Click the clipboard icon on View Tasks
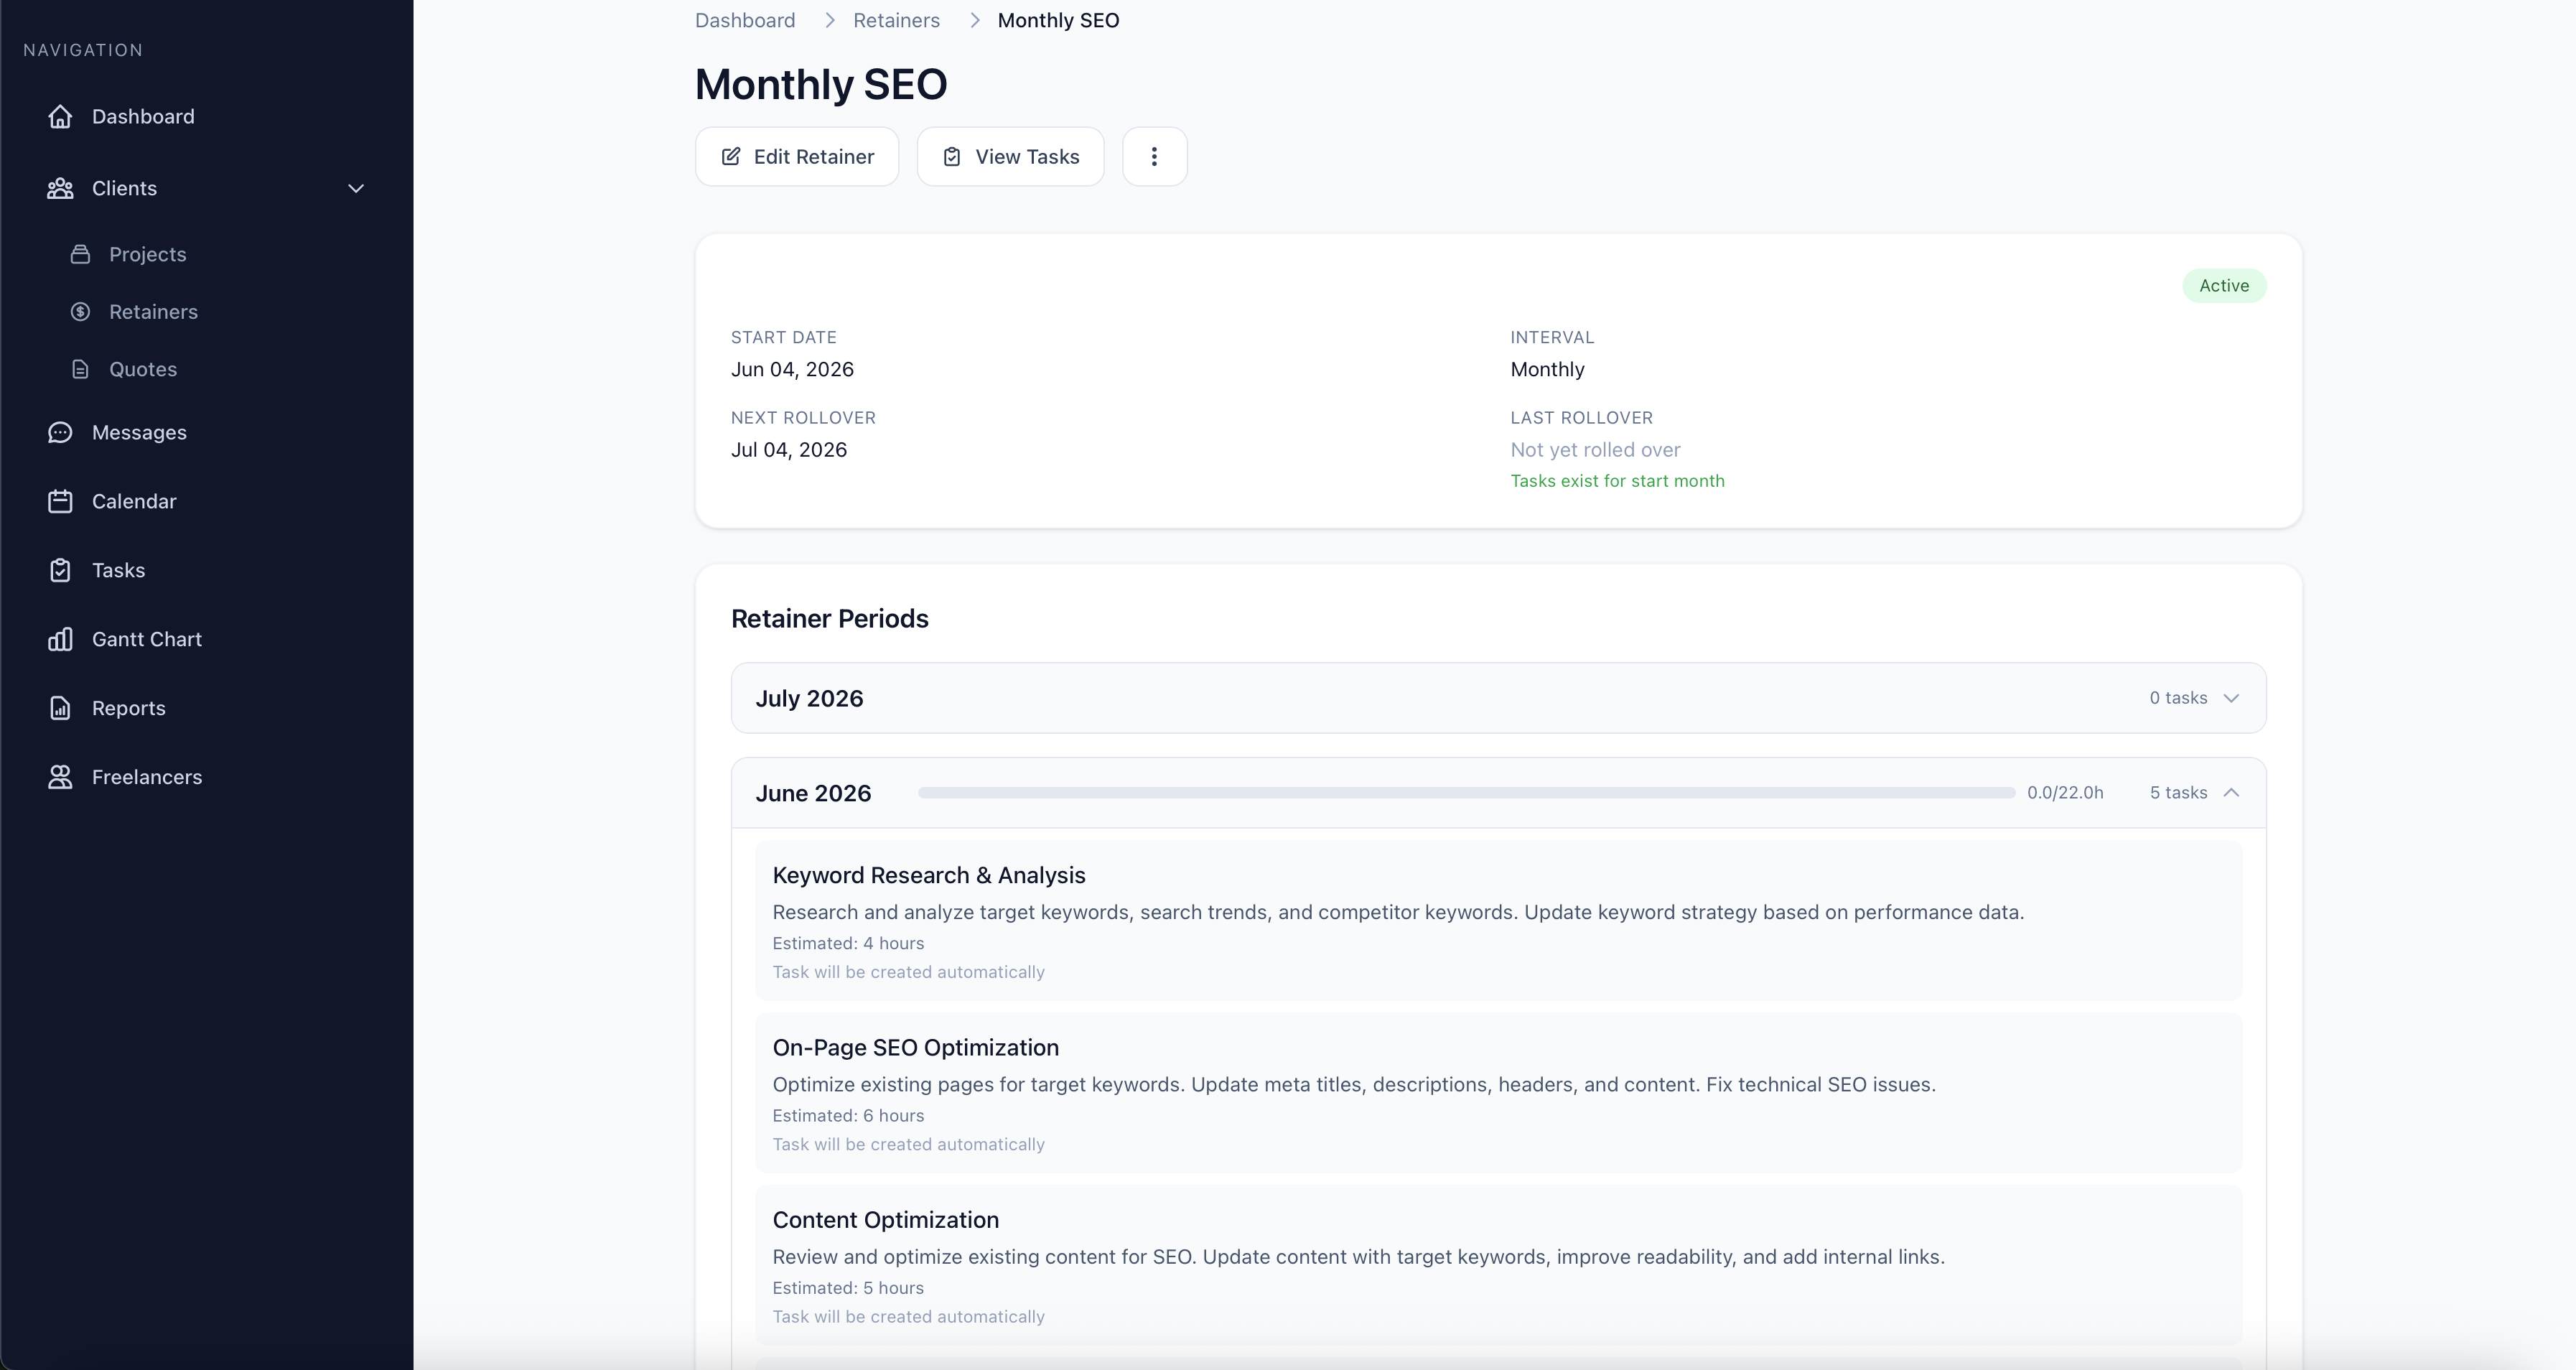This screenshot has height=1370, width=2576. (x=952, y=157)
